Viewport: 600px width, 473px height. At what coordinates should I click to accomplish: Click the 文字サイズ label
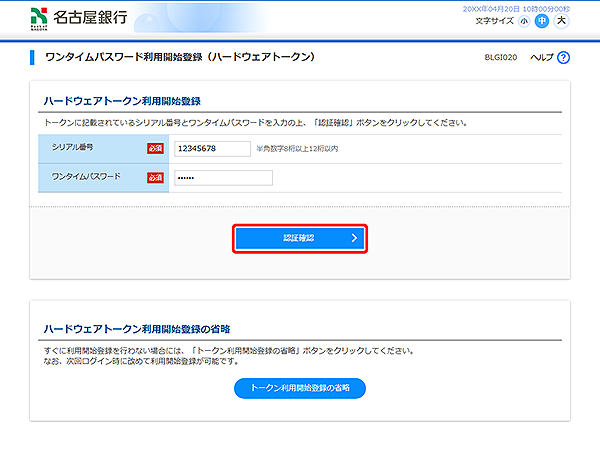click(x=494, y=20)
